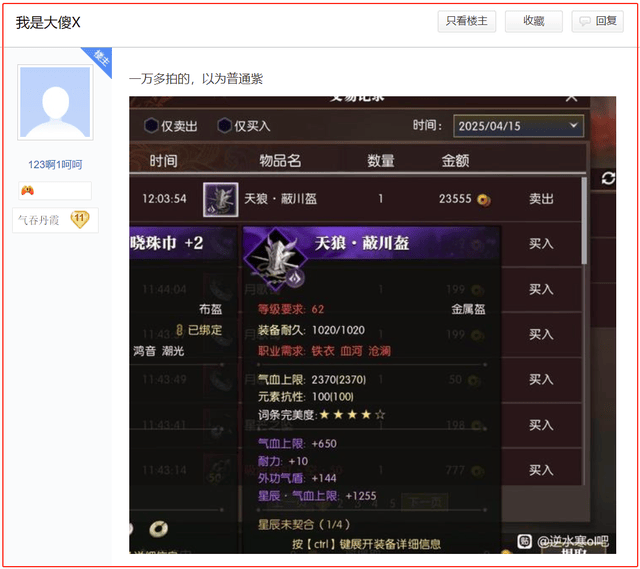
Task: Click the 楼主 corner ribbon badge
Action: click(x=100, y=59)
